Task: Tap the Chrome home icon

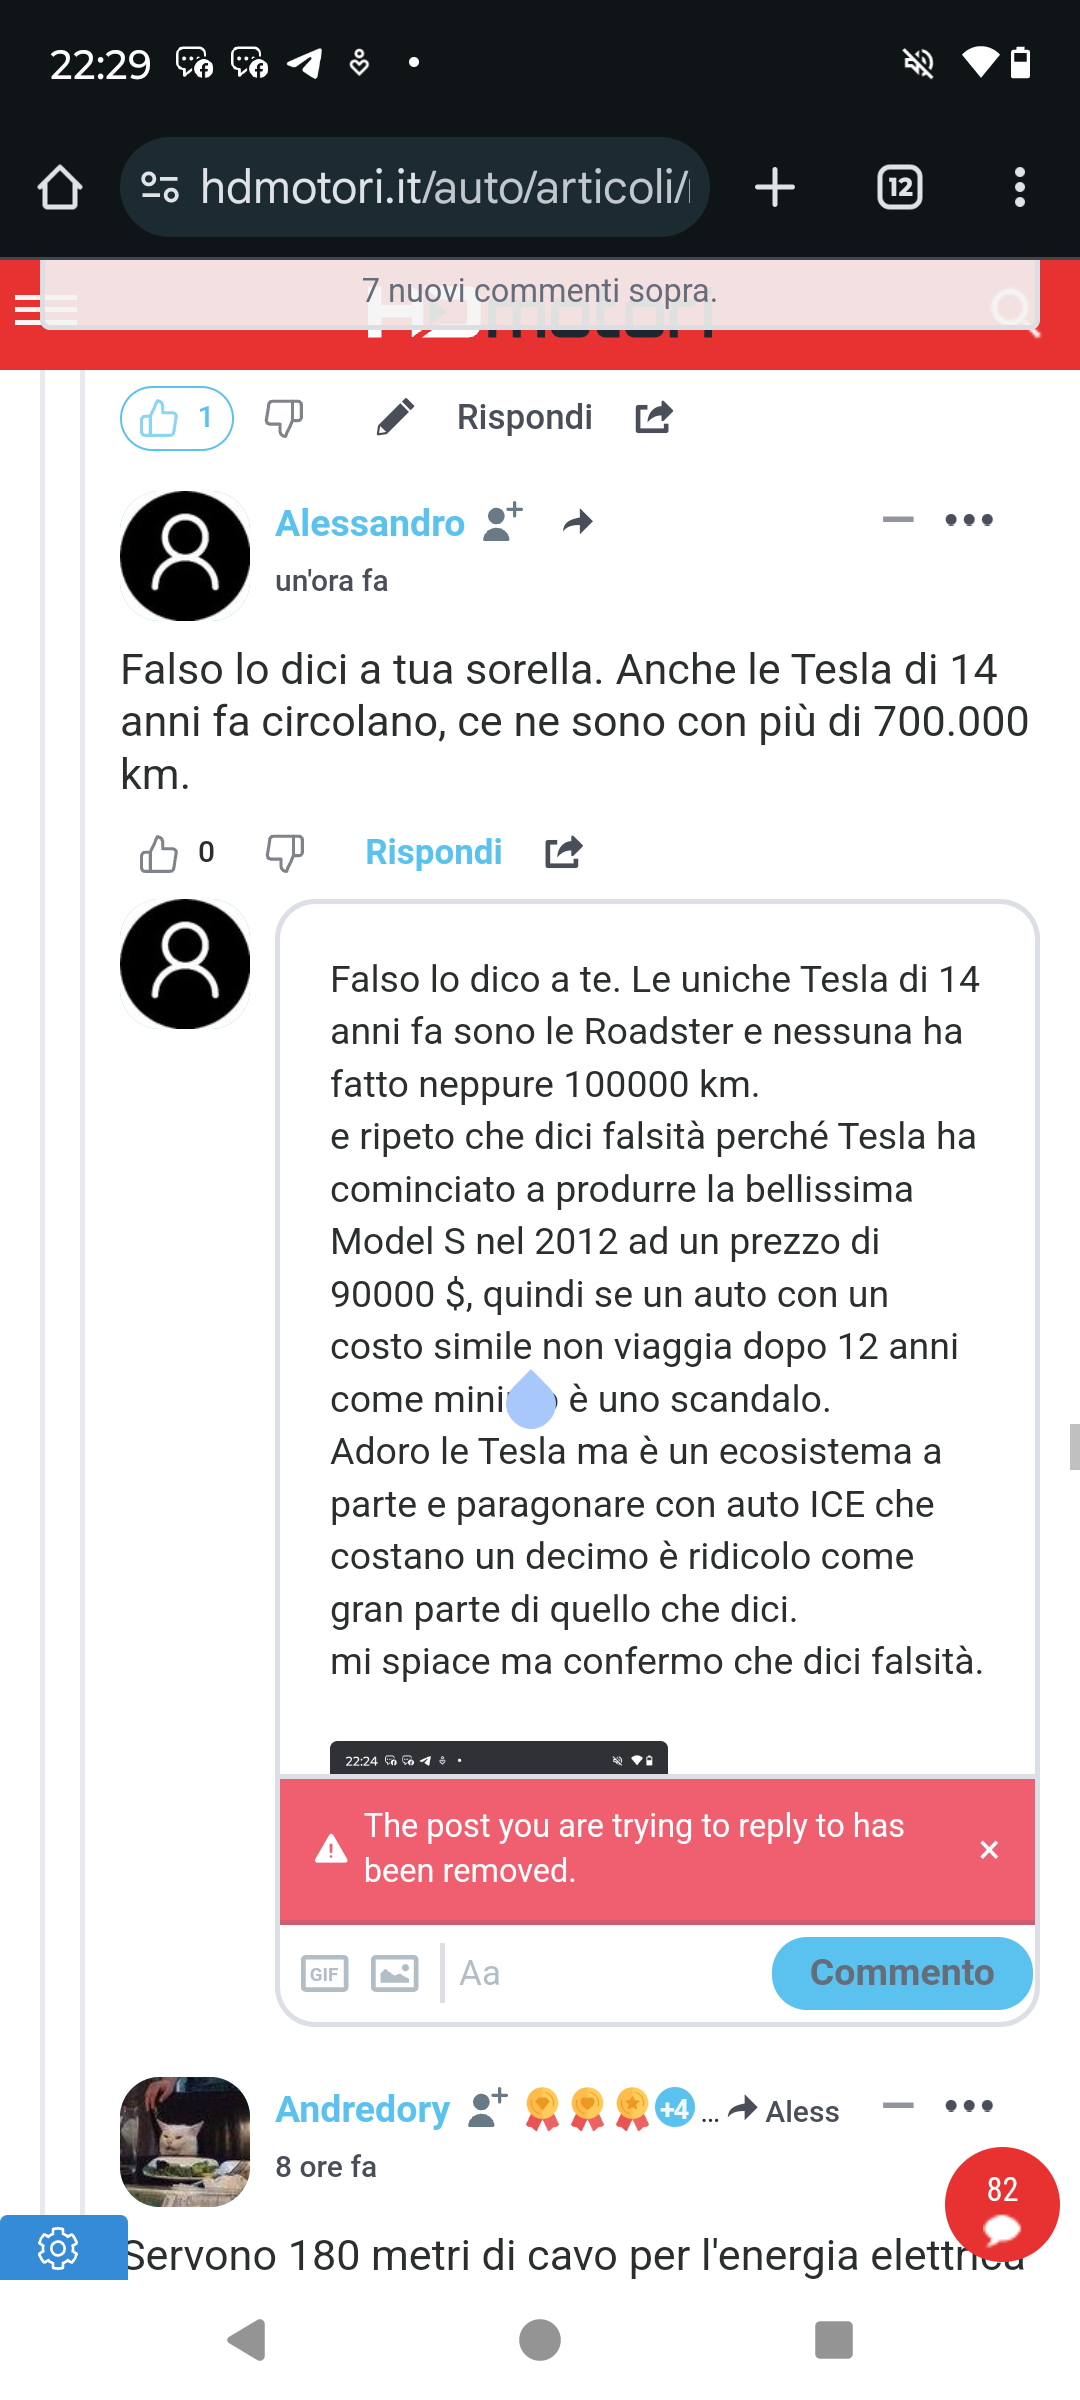Action: pos(60,187)
